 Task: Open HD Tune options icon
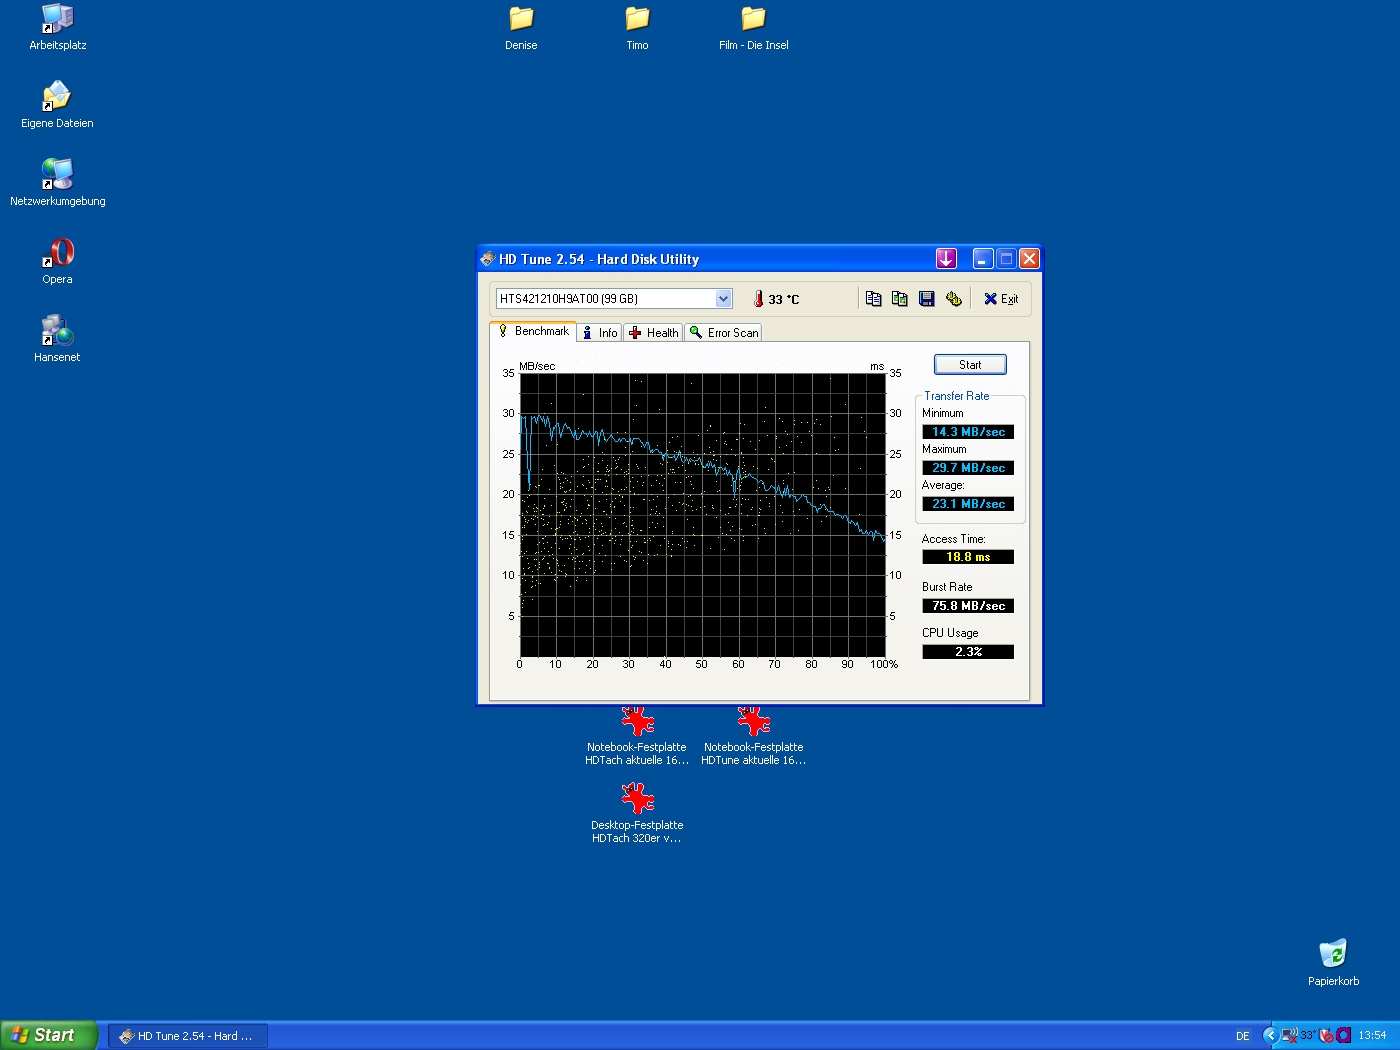tap(953, 299)
